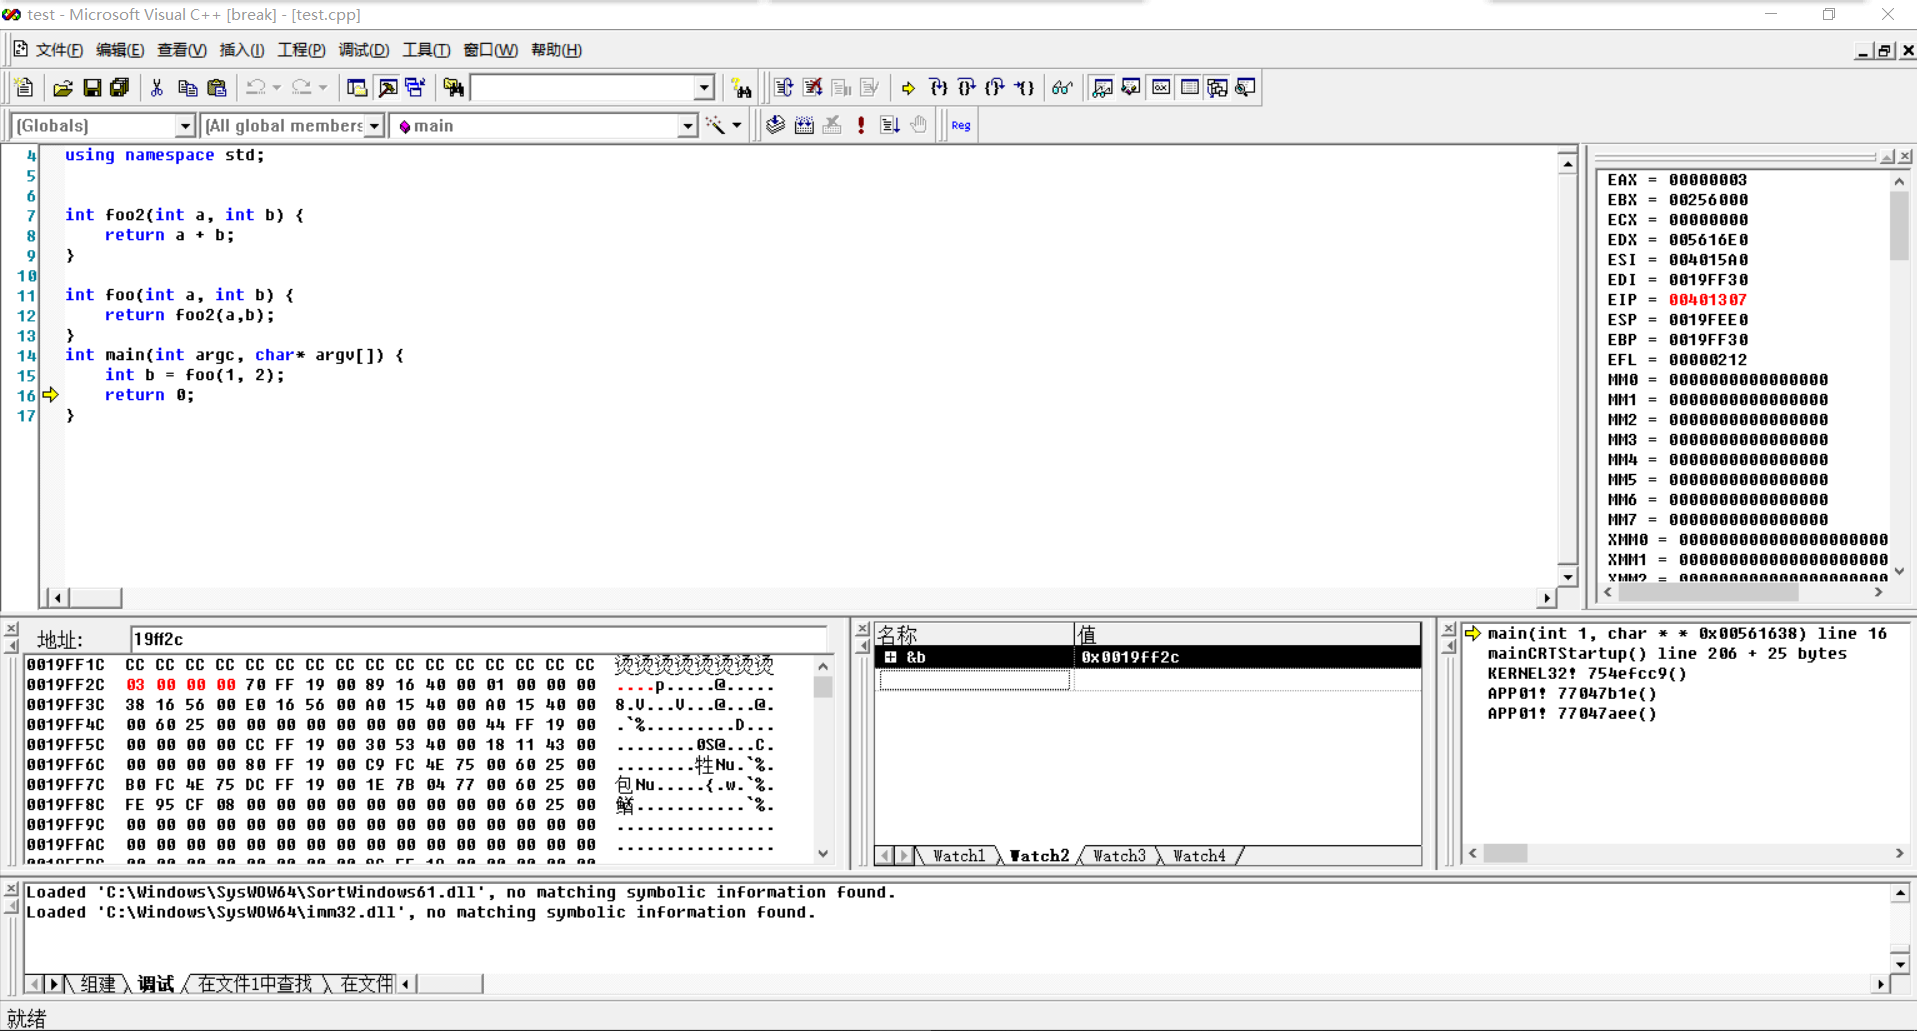Image resolution: width=1917 pixels, height=1031 pixels.
Task: Create a new text file
Action: [x=25, y=88]
